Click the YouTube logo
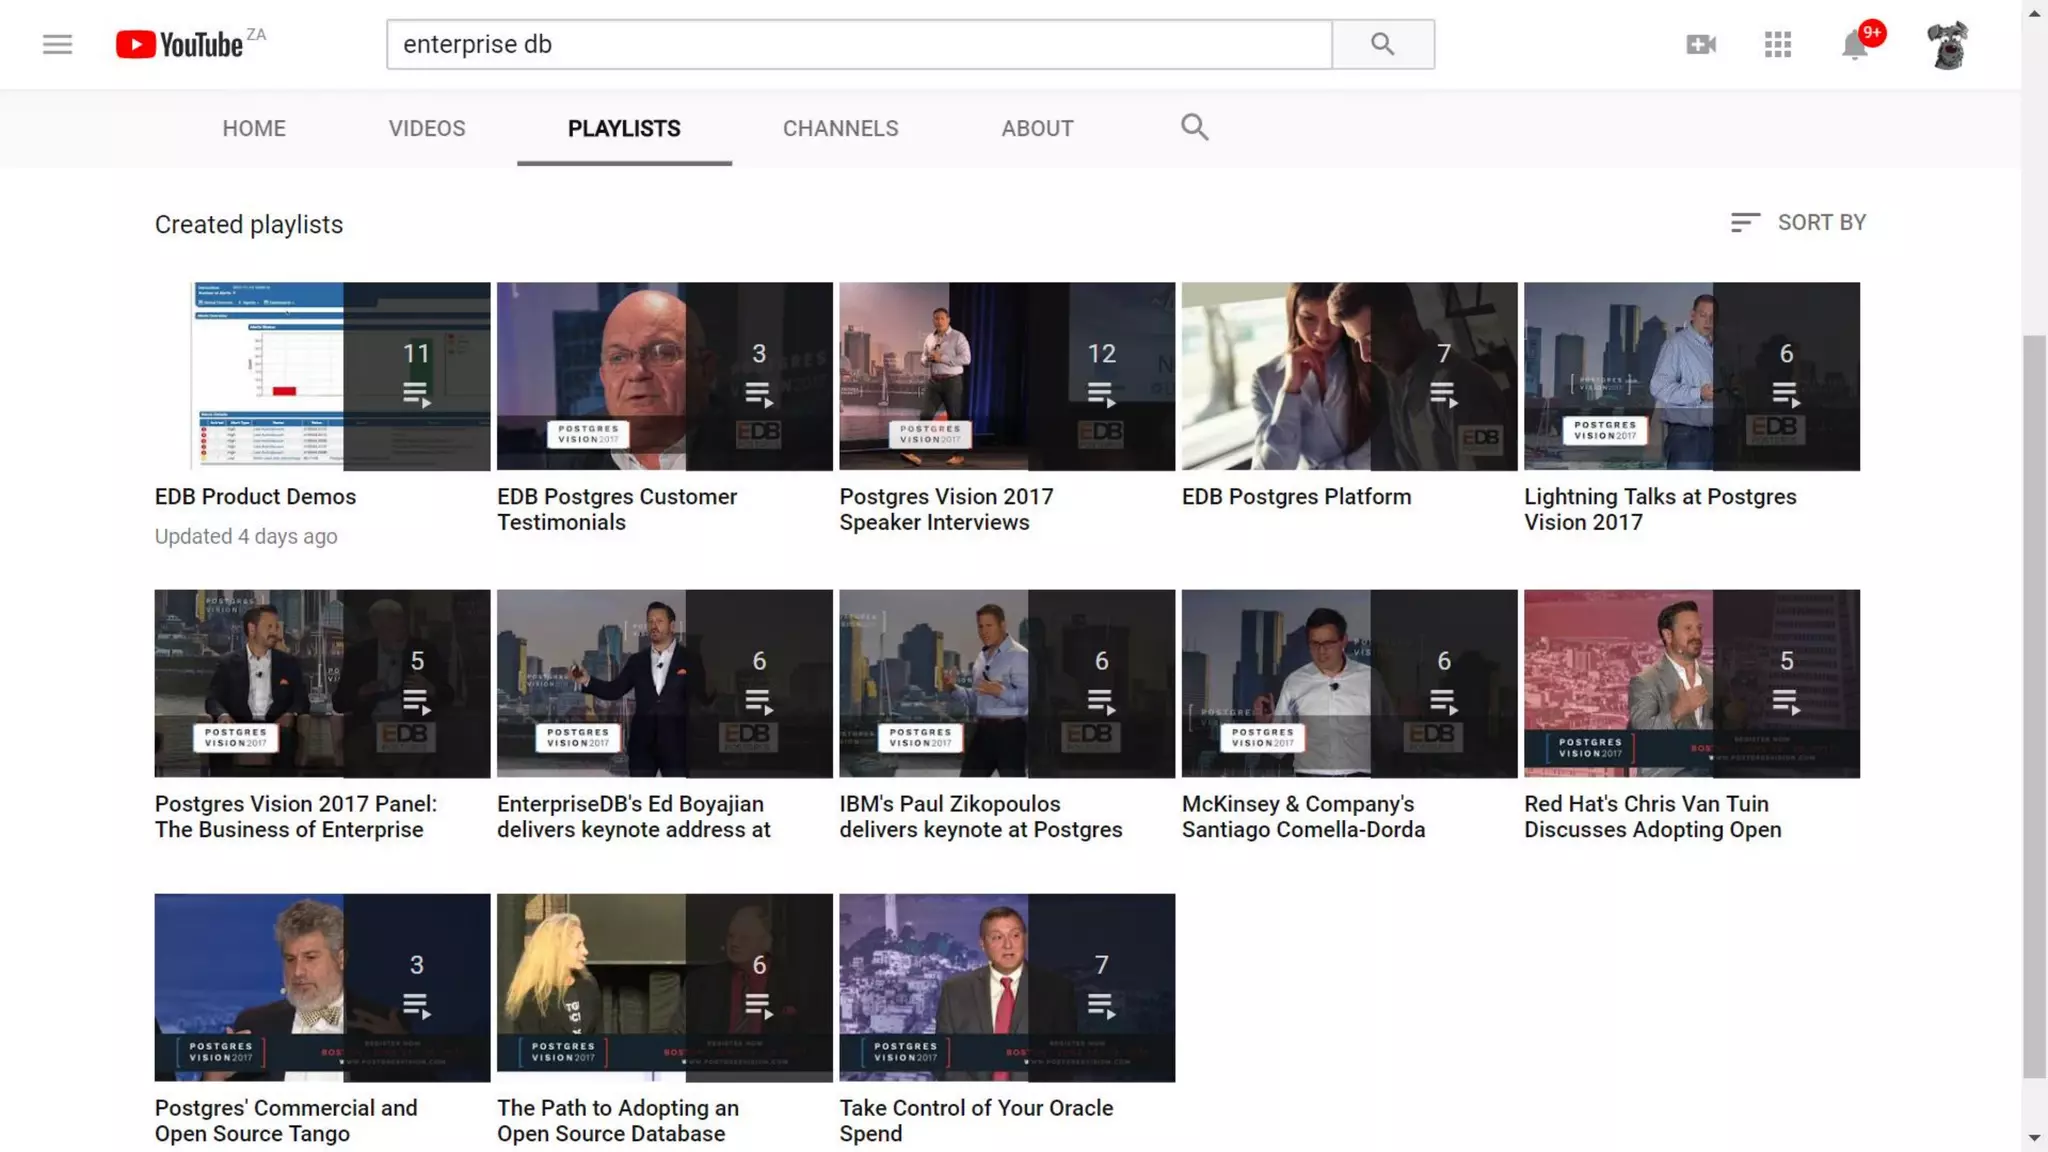This screenshot has height=1152, width=2048. [180, 44]
